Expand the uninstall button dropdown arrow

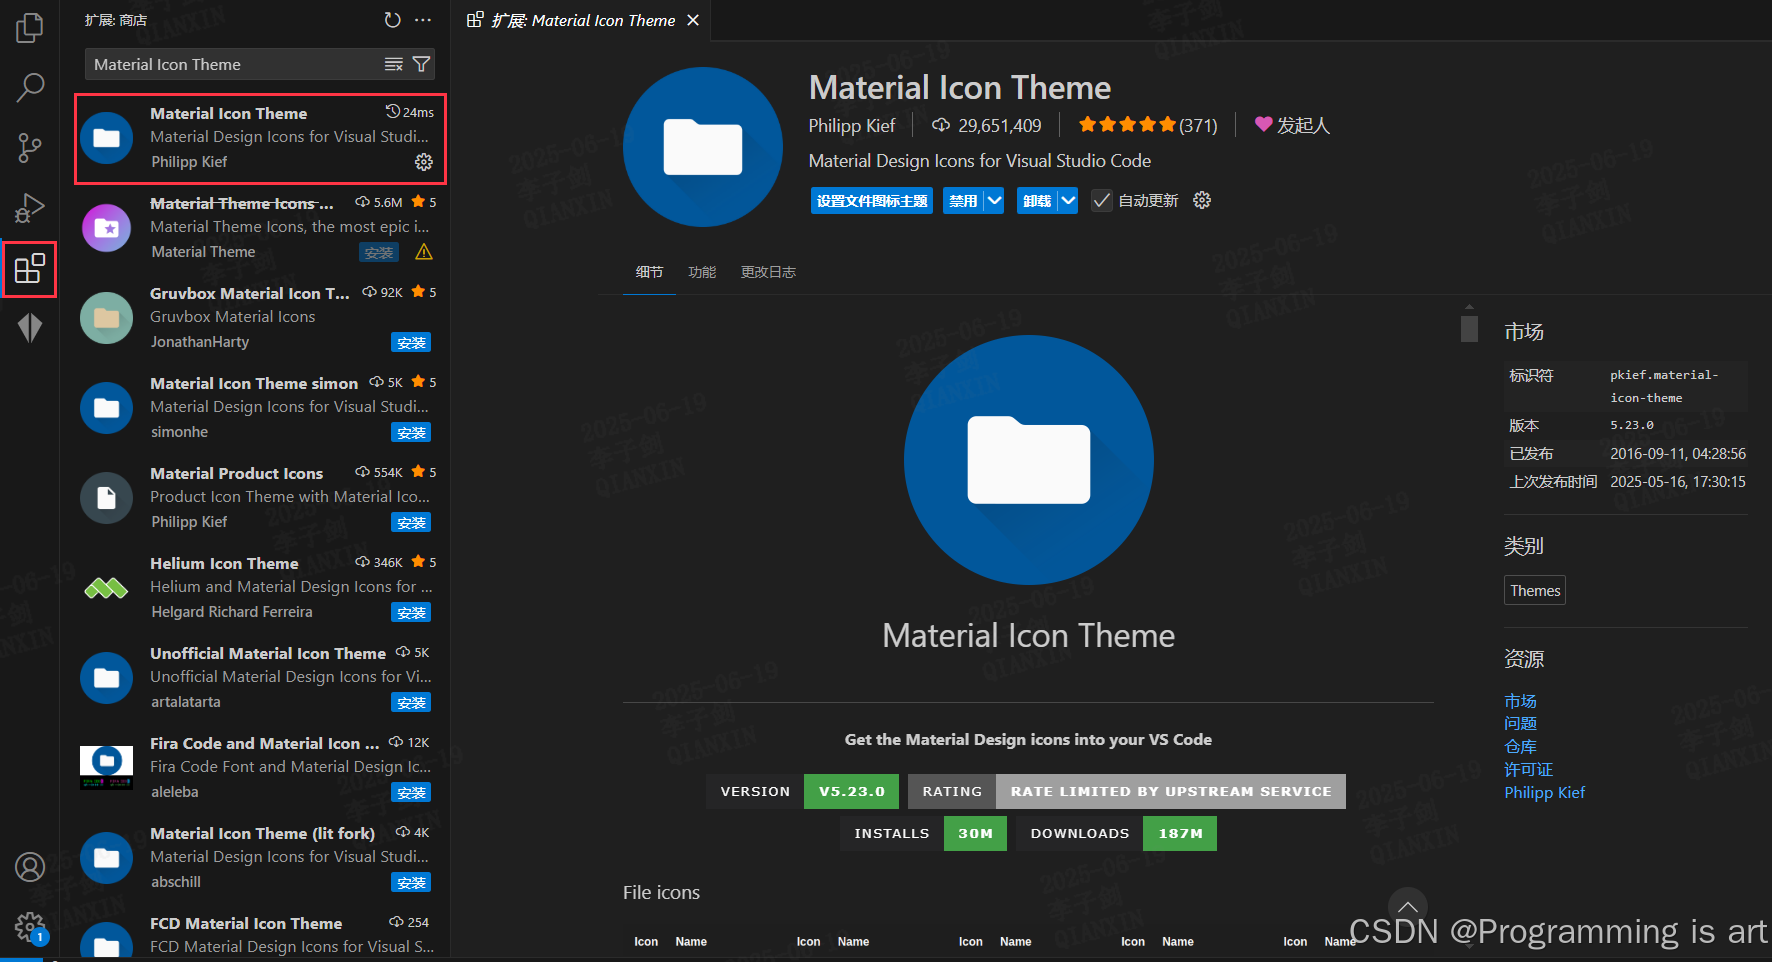1068,200
